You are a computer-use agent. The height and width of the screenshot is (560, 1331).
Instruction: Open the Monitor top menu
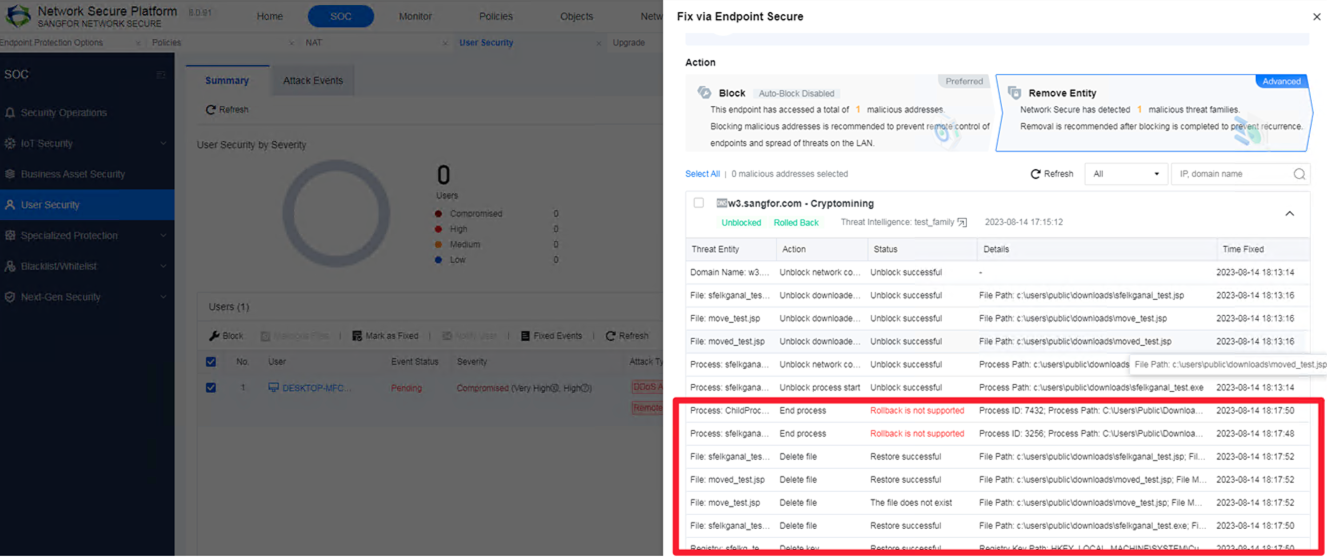coord(415,16)
